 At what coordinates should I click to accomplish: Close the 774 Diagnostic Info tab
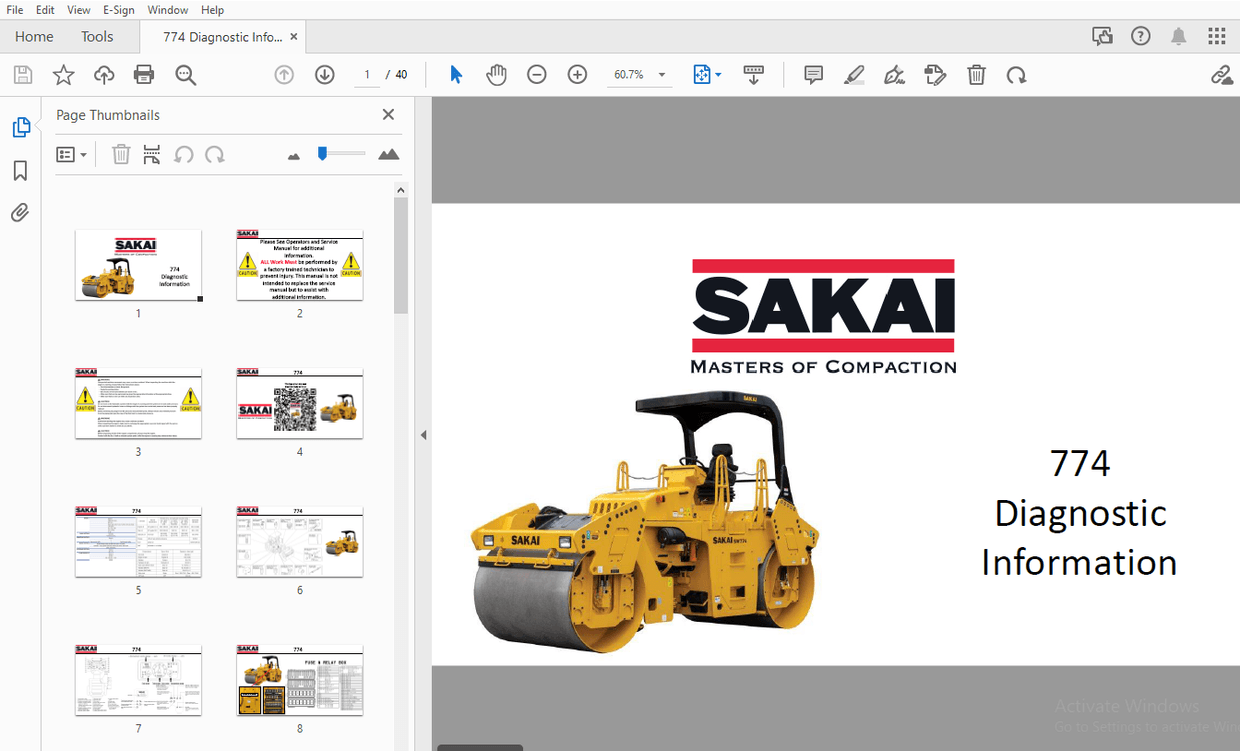(294, 37)
